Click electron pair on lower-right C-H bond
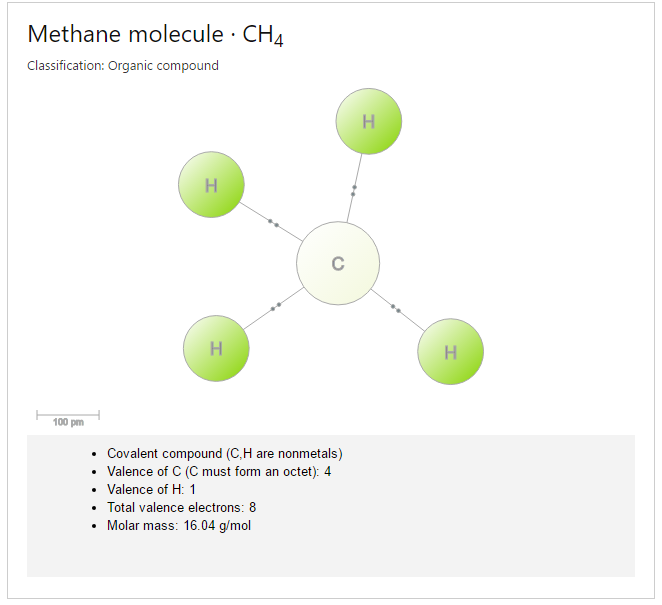Image resolution: width=662 pixels, height=605 pixels. click(396, 309)
